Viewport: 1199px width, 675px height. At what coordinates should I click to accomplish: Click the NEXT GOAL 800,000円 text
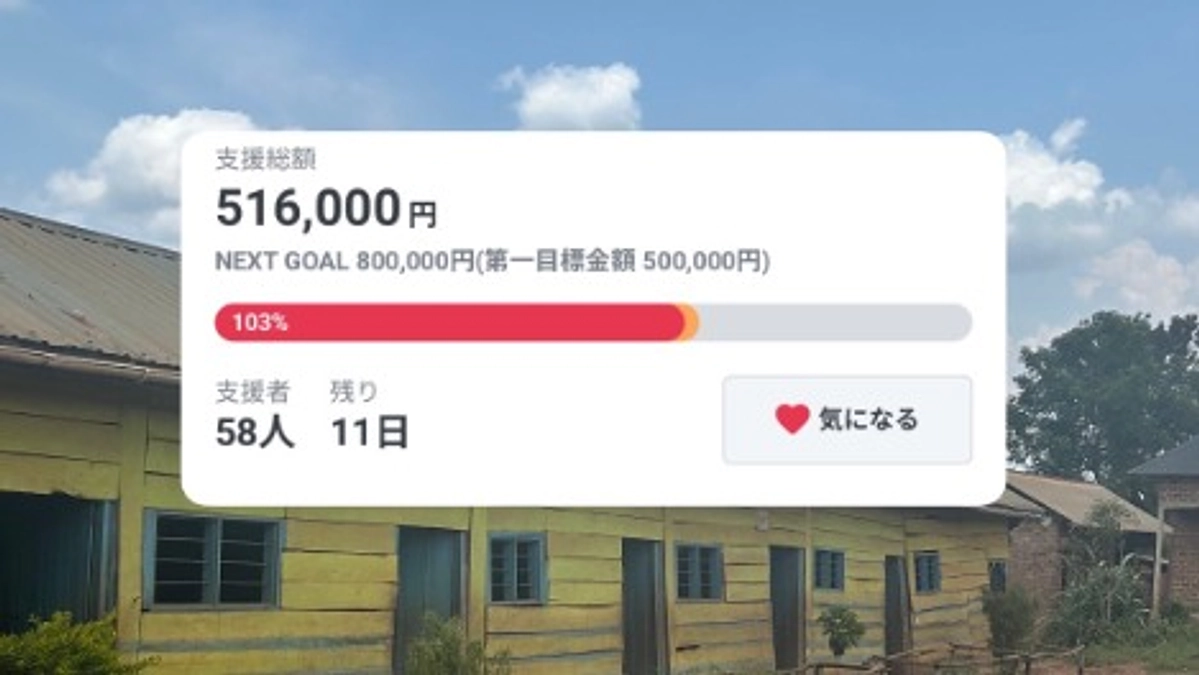coord(344,262)
